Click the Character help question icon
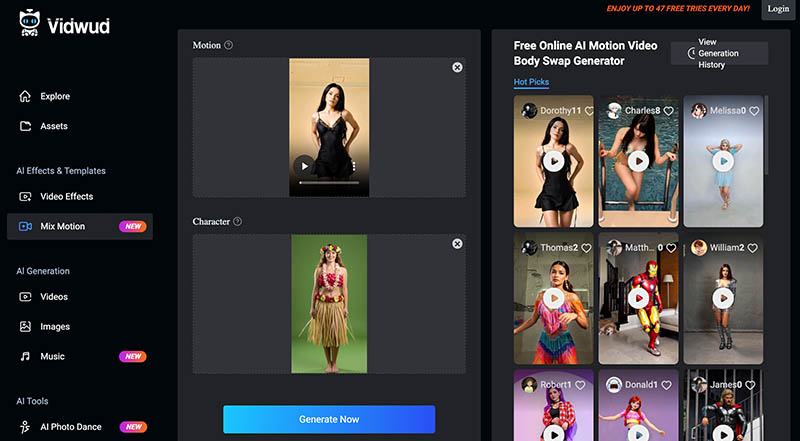The height and width of the screenshot is (441, 800). coord(237,221)
